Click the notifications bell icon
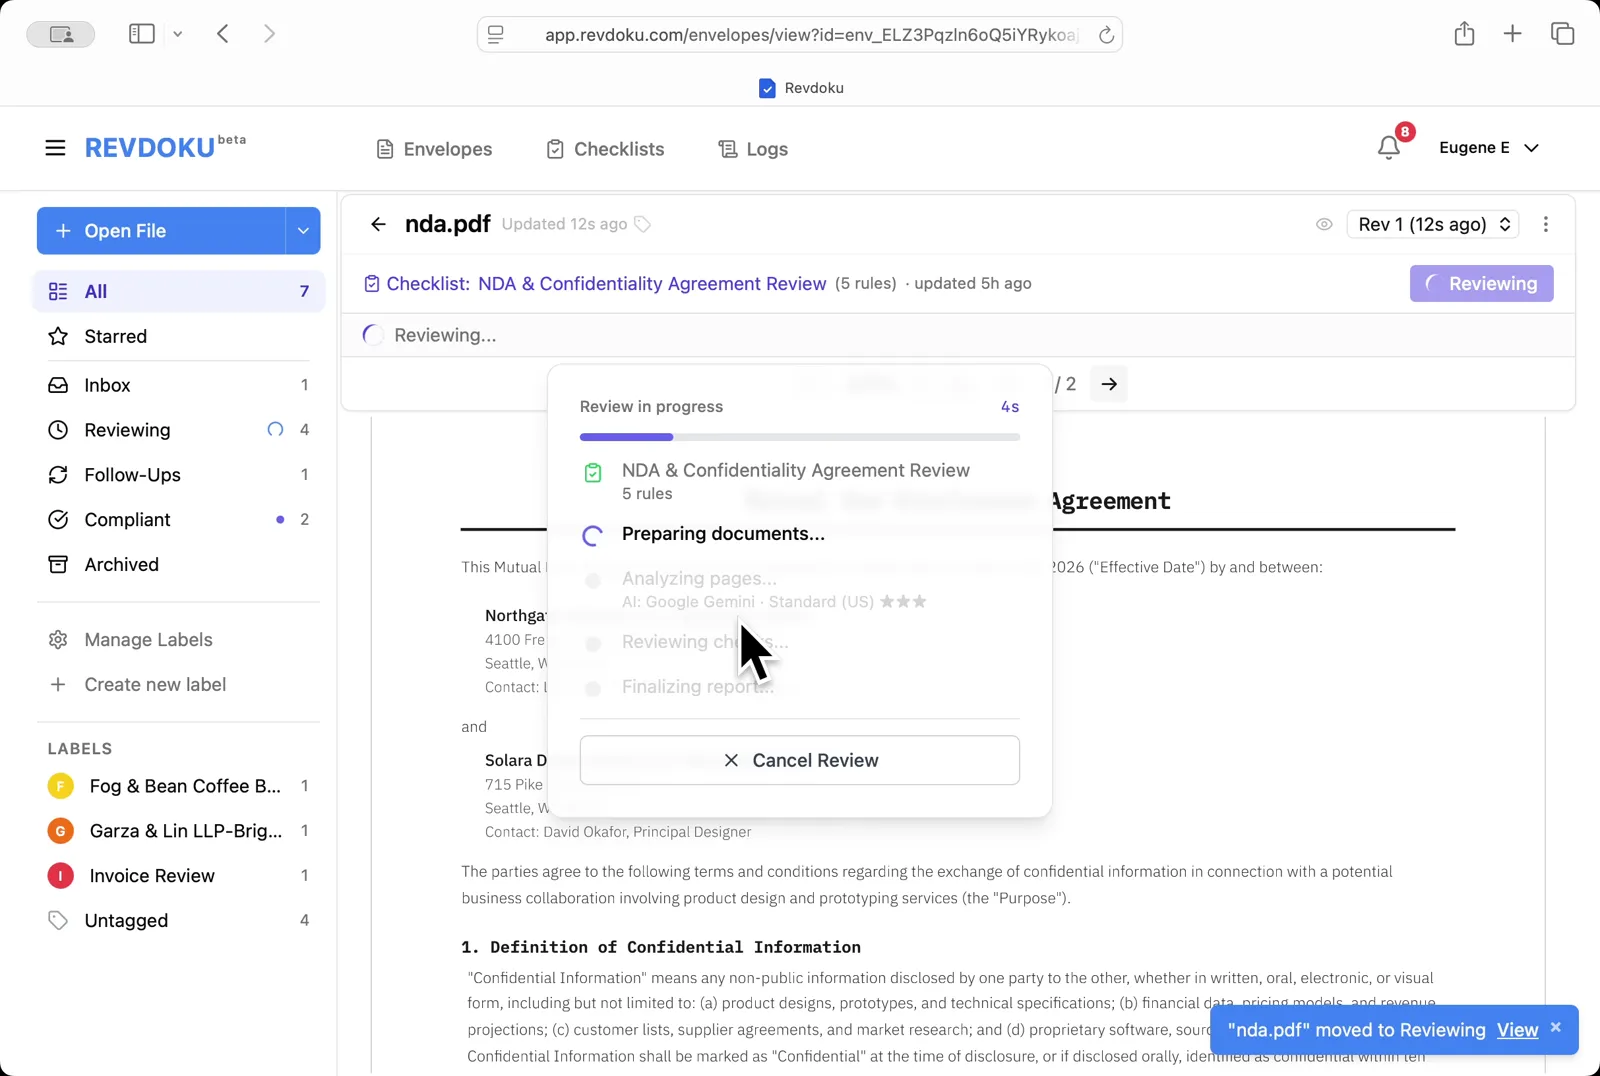The image size is (1600, 1076). [1388, 148]
